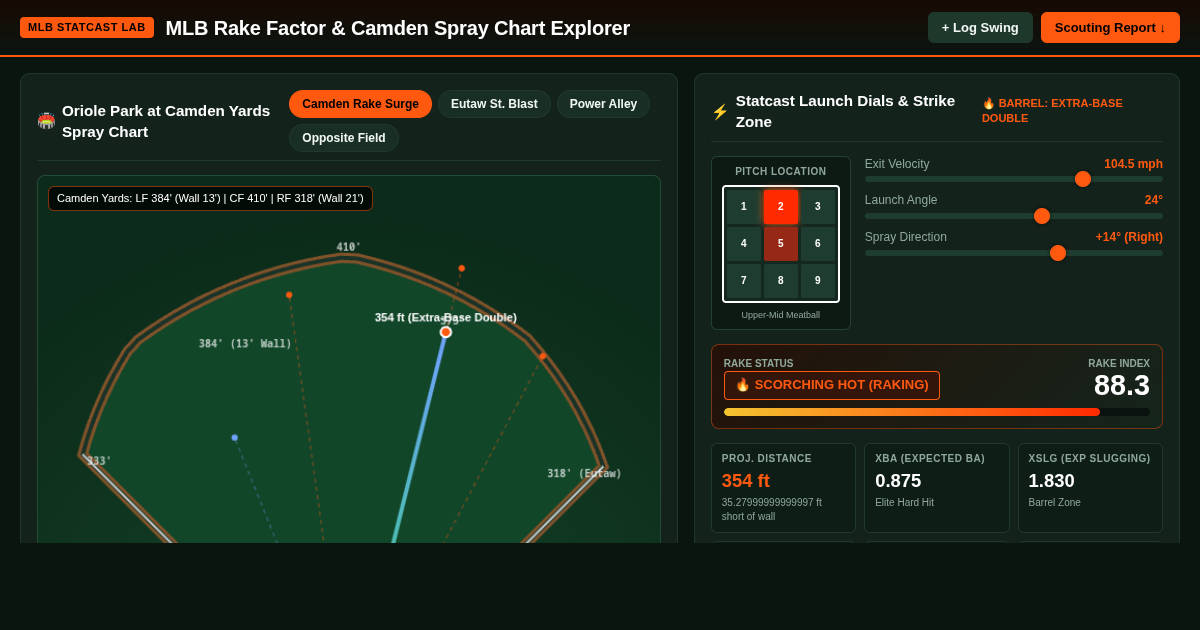This screenshot has width=1200, height=630.
Task: Click the +14° (Right) spray direction reading
Action: (1129, 237)
